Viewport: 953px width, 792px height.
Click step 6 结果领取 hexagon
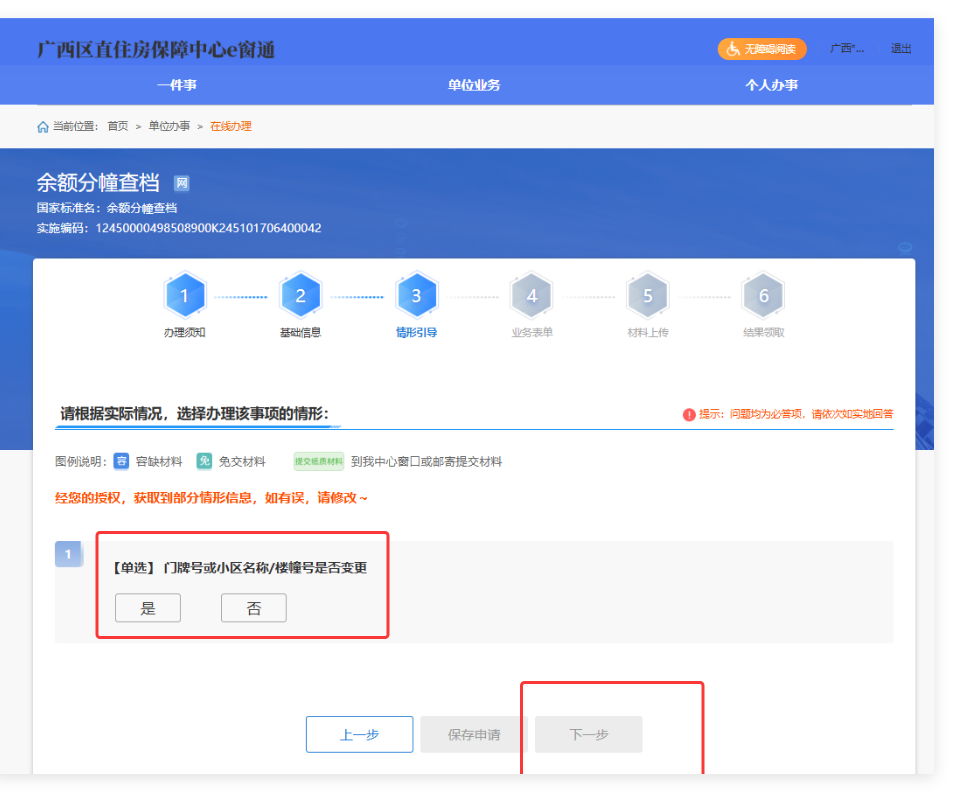click(764, 296)
